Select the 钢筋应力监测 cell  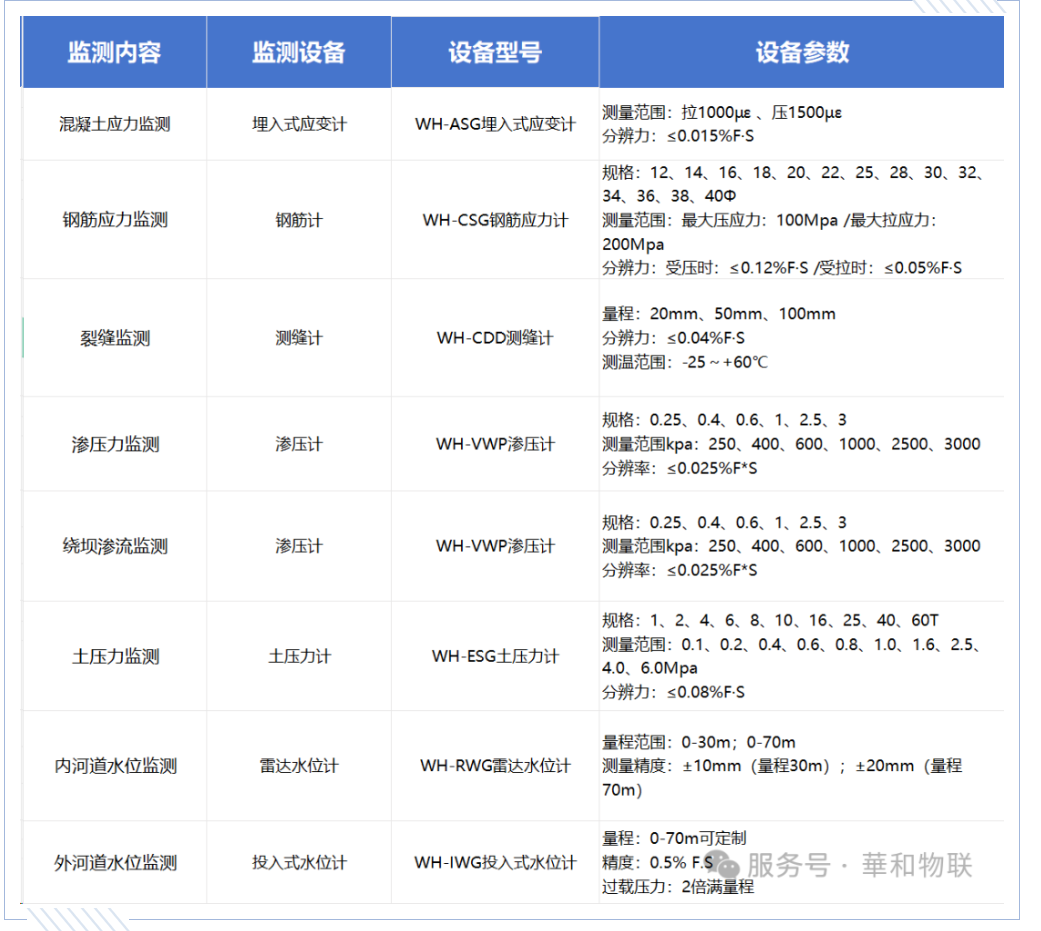click(114, 220)
